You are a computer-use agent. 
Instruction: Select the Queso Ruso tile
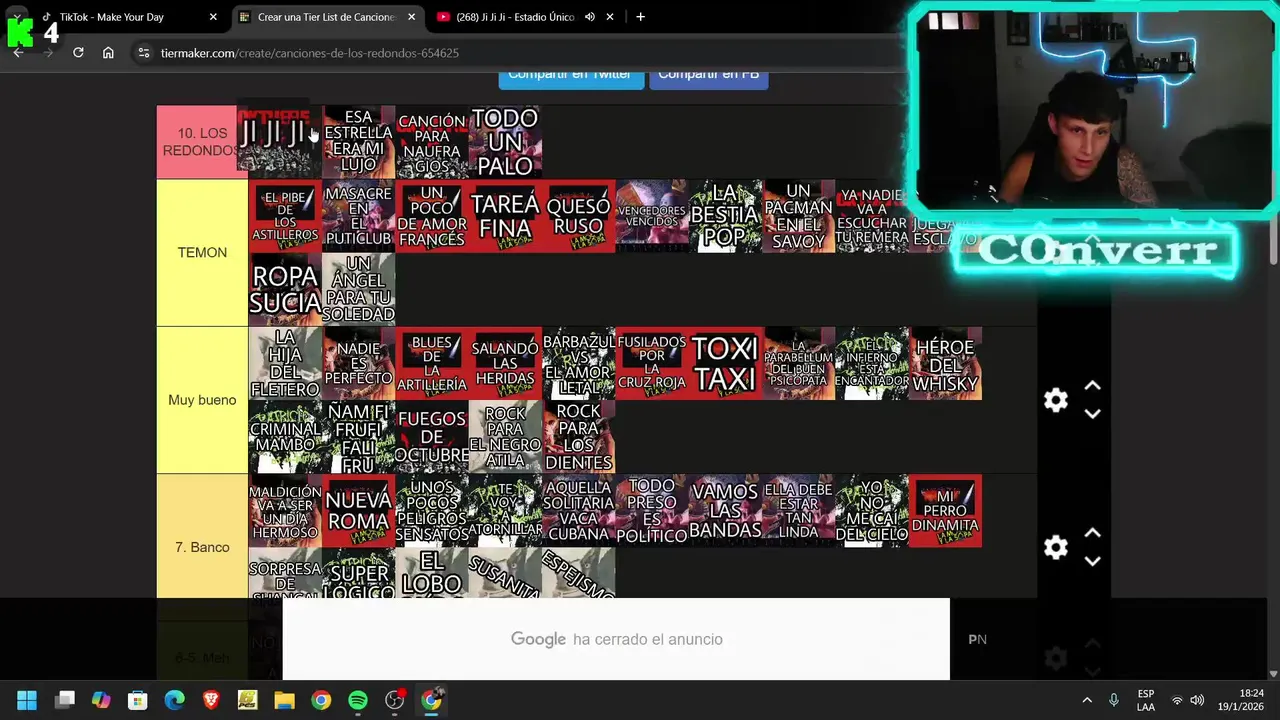pos(578,216)
